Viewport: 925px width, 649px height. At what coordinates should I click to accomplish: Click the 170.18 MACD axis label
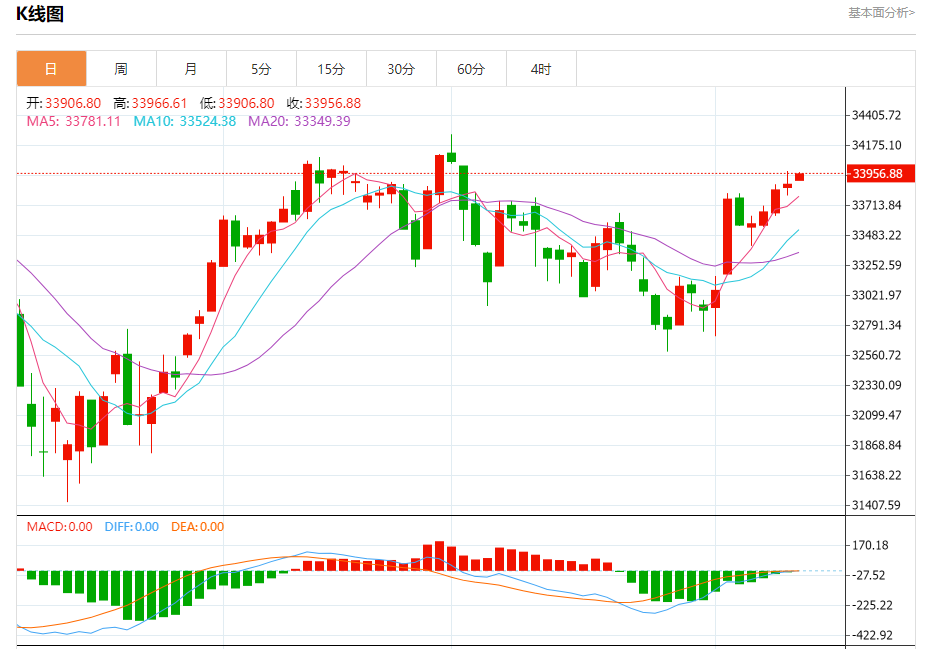pos(870,545)
